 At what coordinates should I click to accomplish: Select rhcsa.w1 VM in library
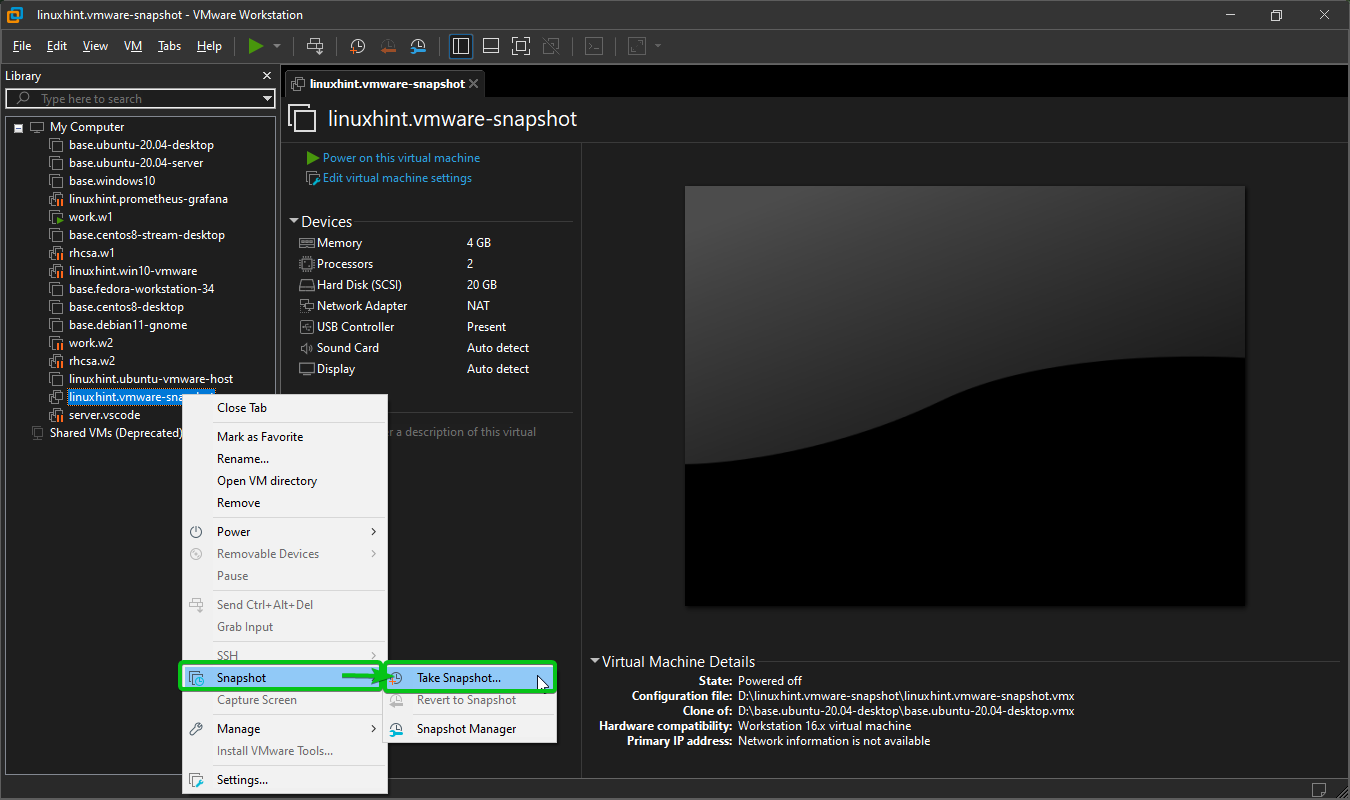92,253
